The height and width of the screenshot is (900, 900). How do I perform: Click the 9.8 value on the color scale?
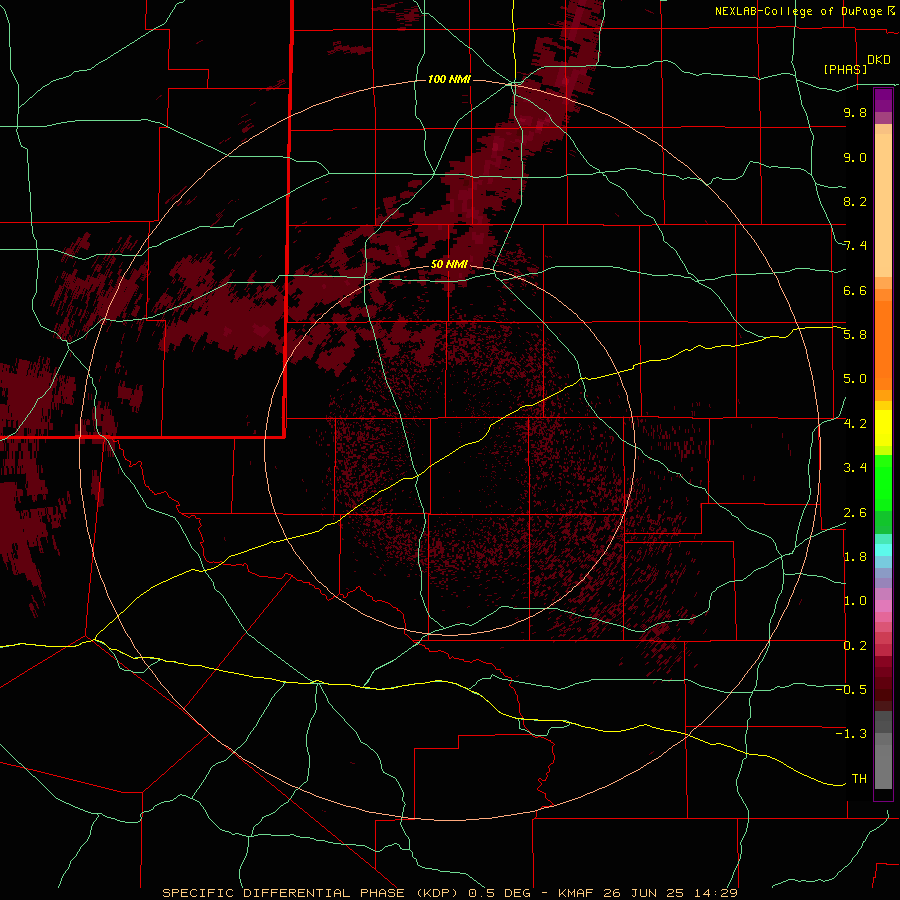(855, 112)
